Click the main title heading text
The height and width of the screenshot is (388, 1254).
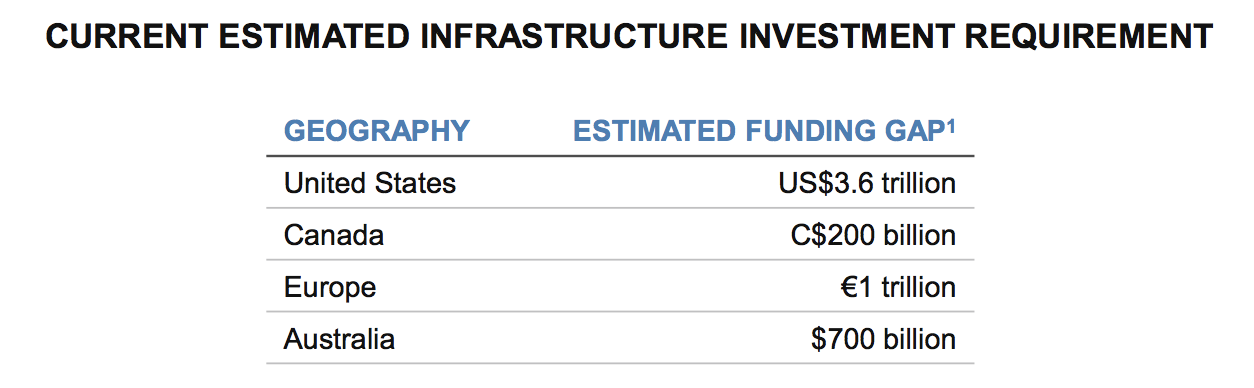coord(630,39)
